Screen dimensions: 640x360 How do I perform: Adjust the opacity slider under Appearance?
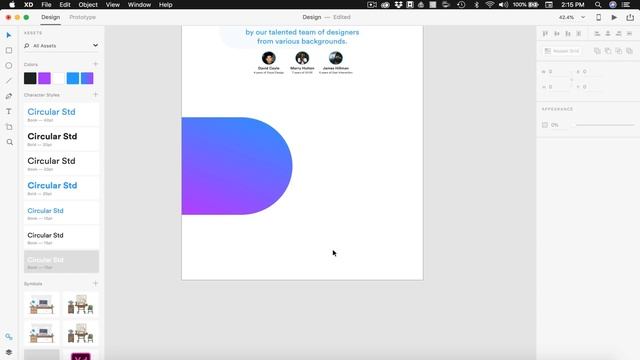[605, 125]
